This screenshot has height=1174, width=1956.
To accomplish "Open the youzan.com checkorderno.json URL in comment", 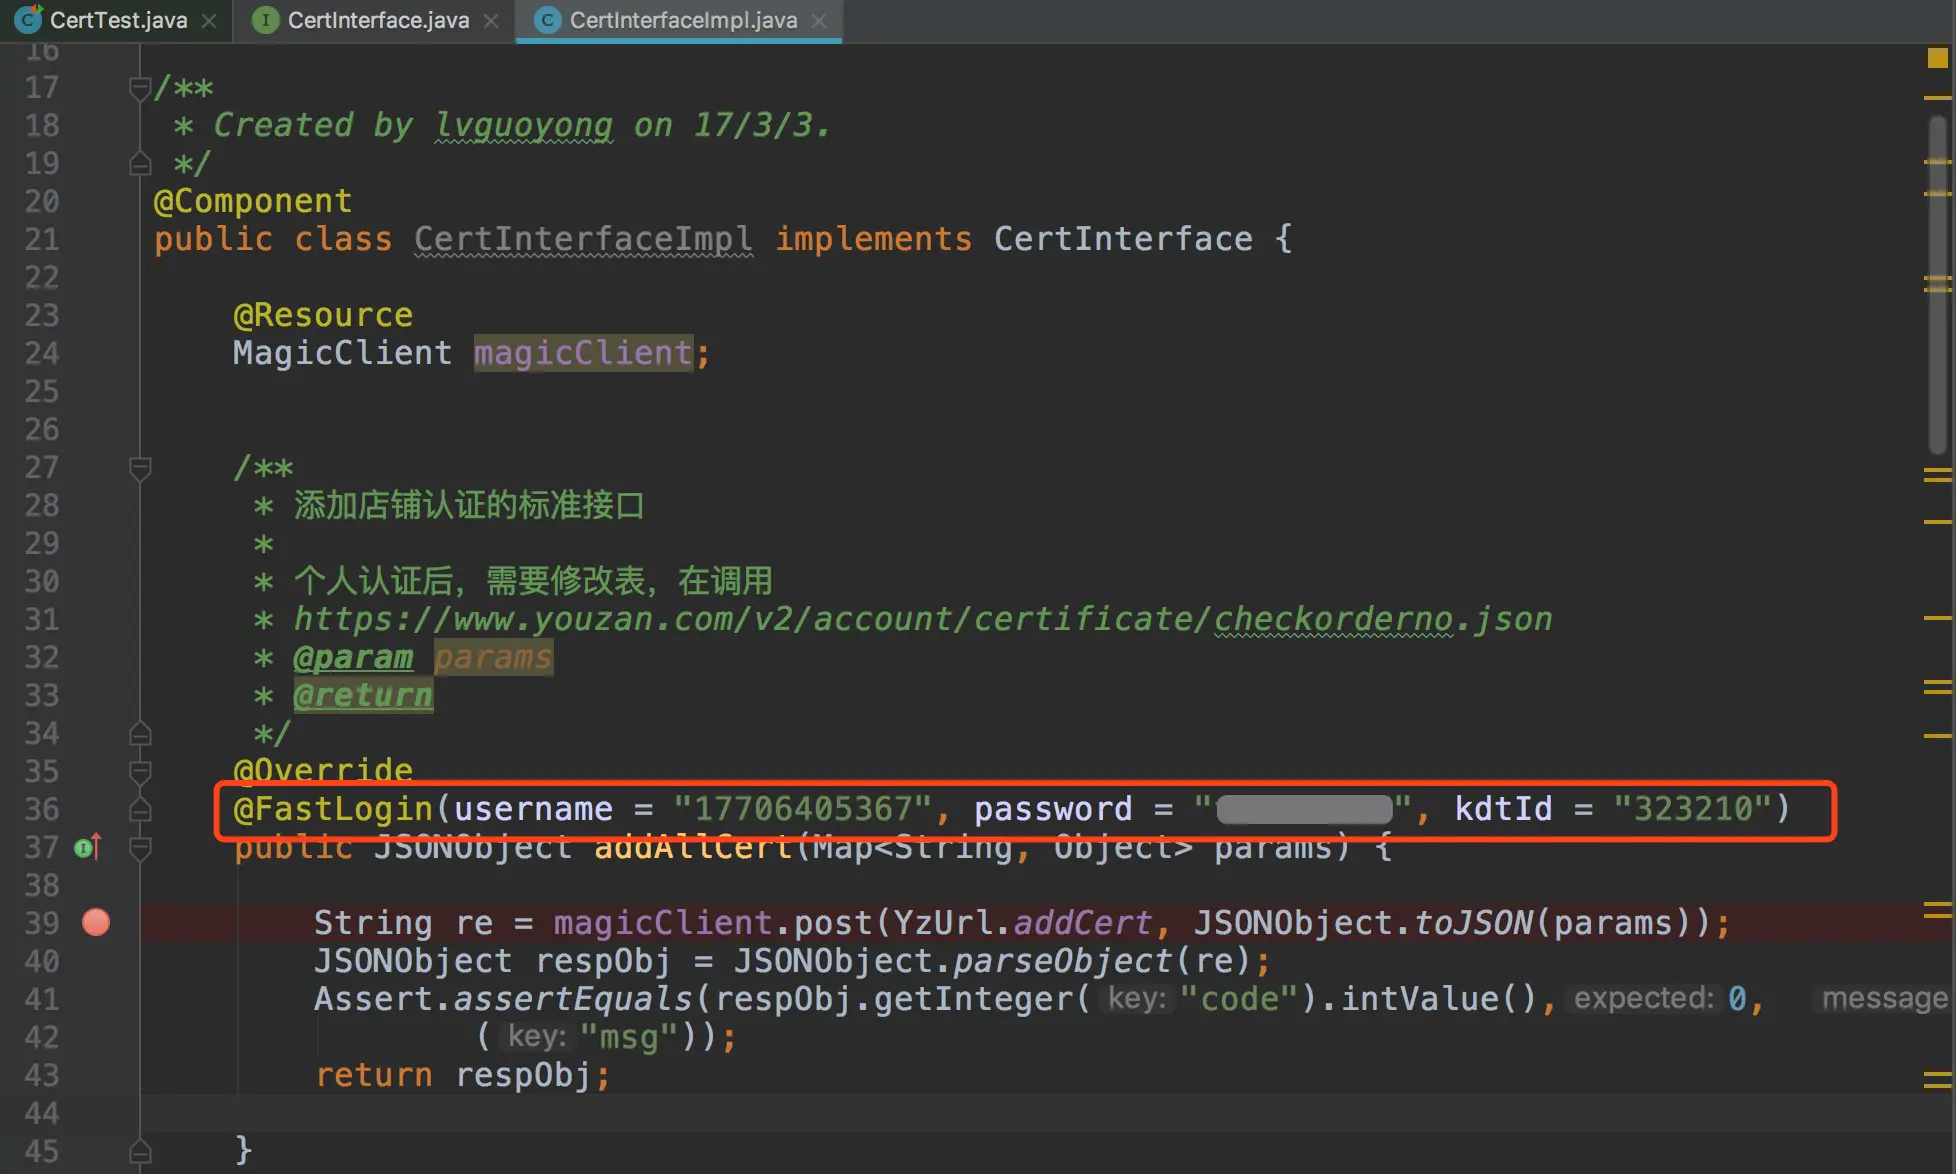I will point(922,619).
